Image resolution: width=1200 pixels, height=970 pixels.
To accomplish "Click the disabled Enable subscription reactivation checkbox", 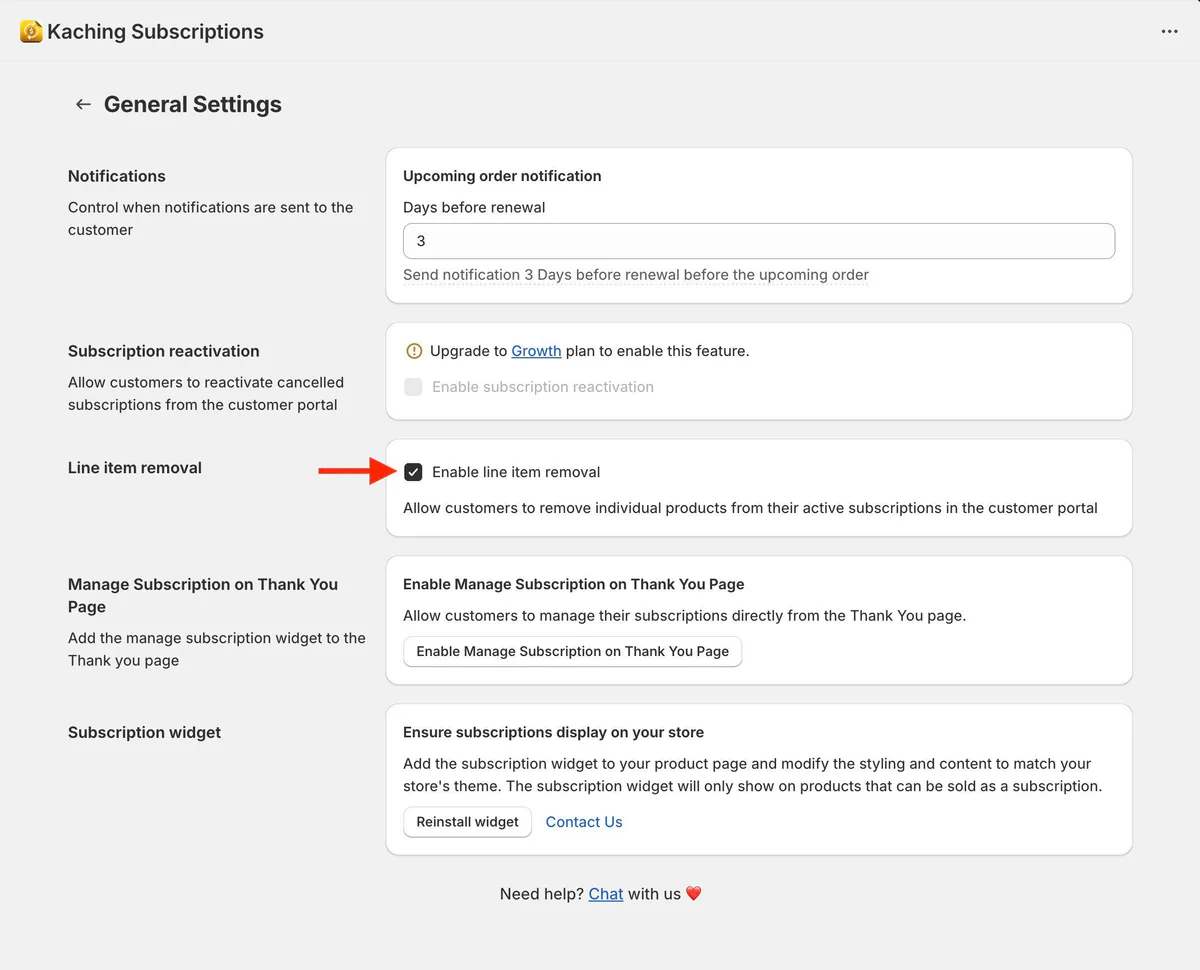I will [413, 387].
